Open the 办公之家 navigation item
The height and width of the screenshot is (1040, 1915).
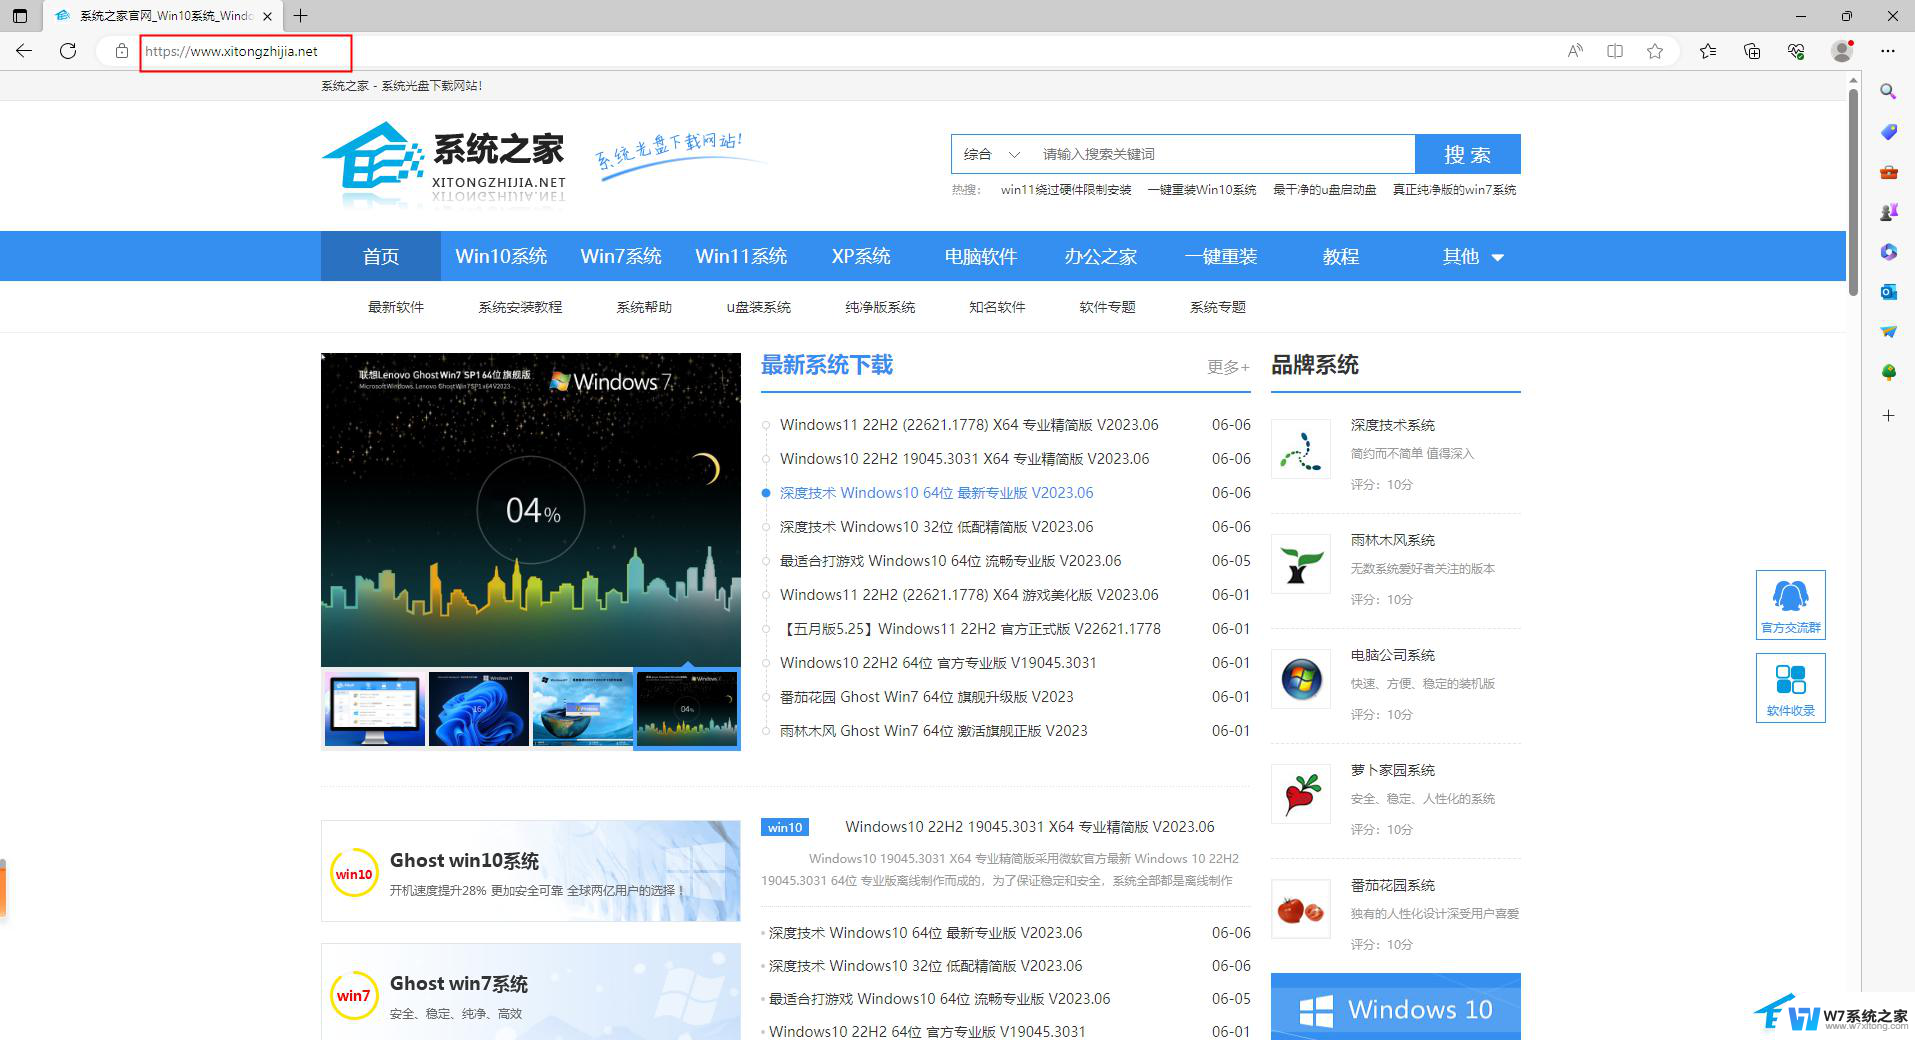click(1101, 256)
